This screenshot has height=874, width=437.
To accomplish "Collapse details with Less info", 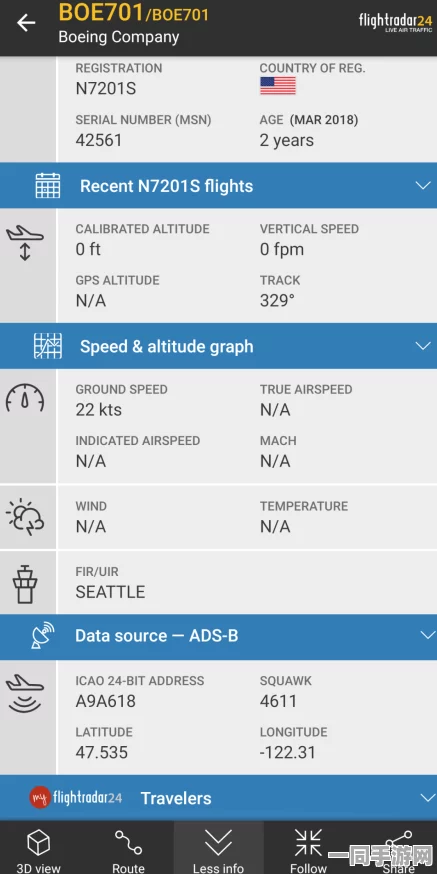I will click(218, 847).
